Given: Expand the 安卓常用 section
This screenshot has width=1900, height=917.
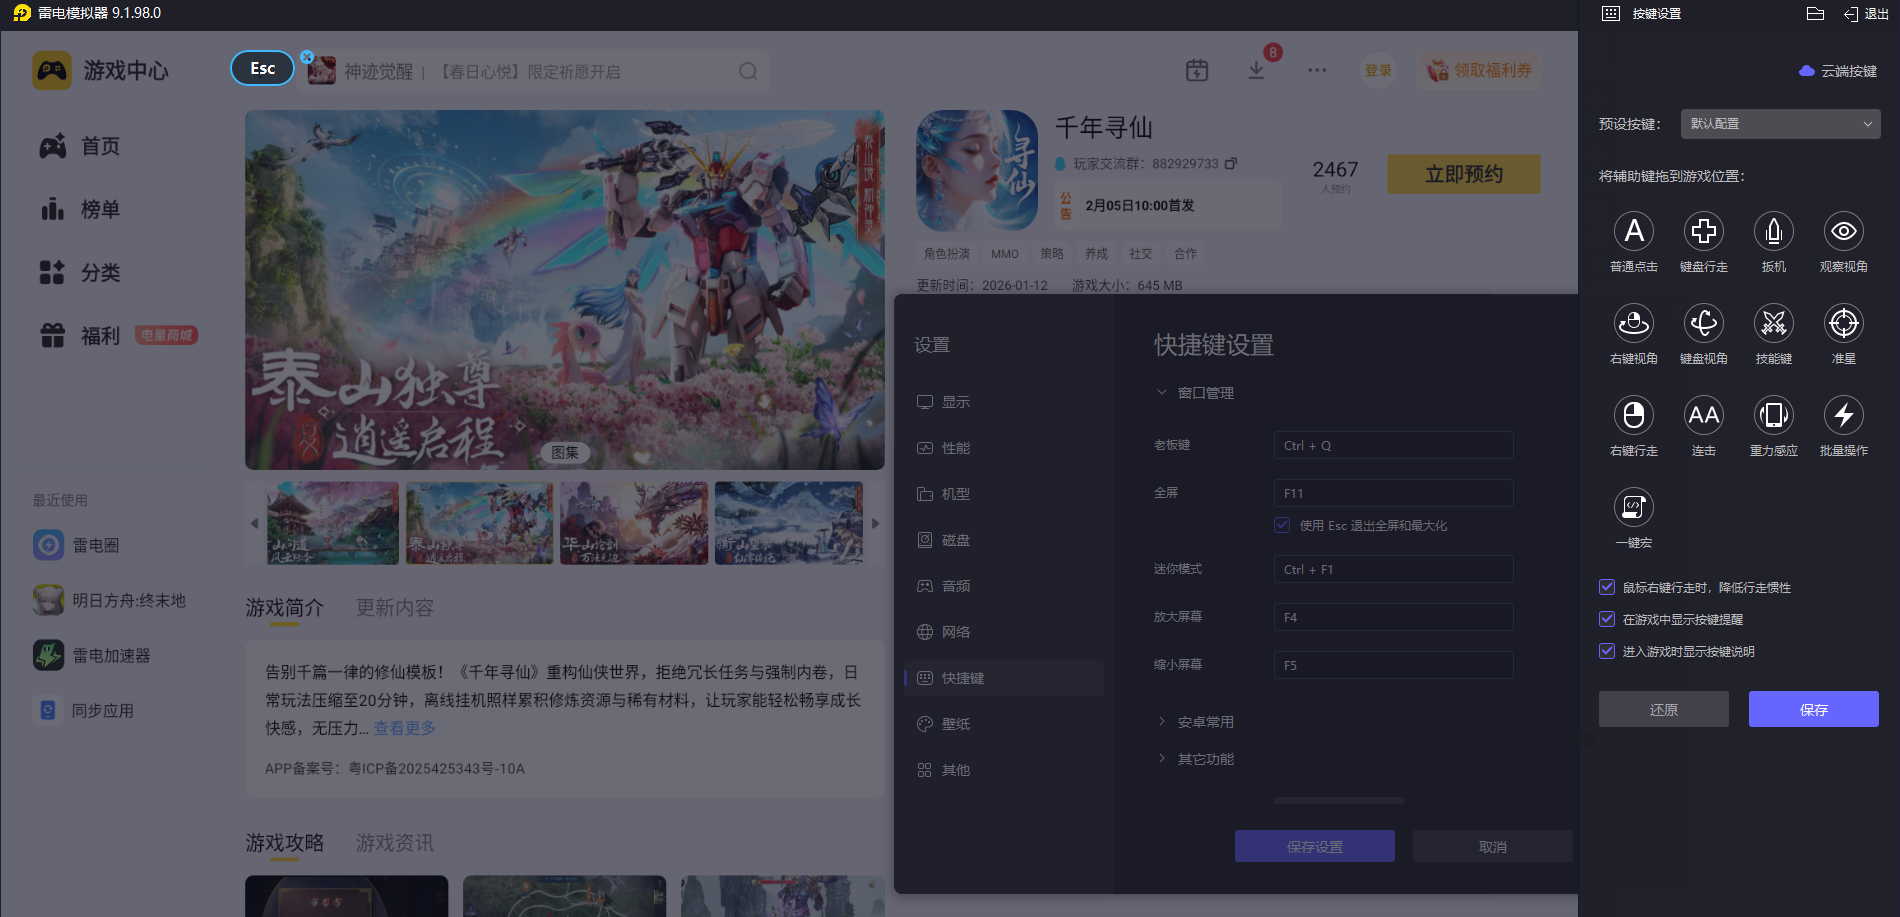Looking at the screenshot, I should [1161, 721].
